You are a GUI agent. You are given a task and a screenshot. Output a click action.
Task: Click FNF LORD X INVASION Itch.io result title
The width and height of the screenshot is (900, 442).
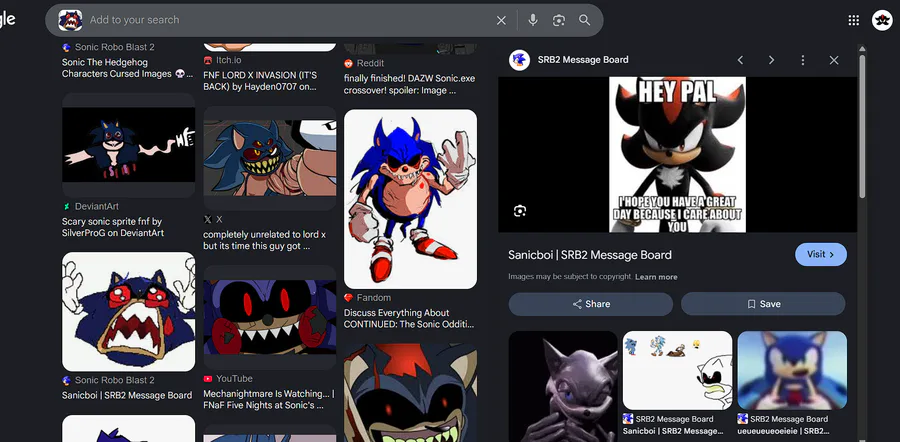(260, 82)
